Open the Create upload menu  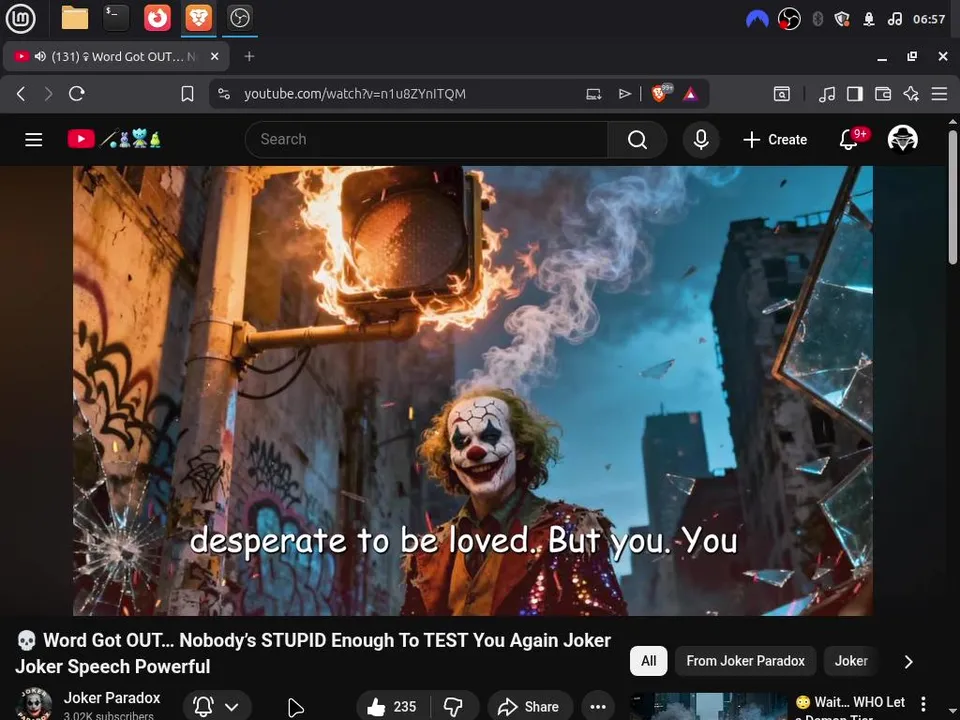pyautogui.click(x=775, y=140)
